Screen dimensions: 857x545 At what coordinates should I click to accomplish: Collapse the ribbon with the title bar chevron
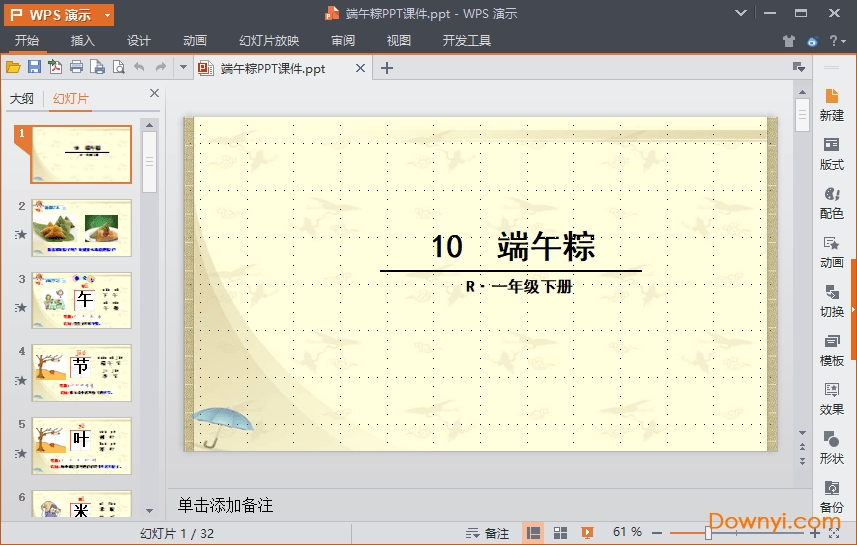pyautogui.click(x=741, y=13)
